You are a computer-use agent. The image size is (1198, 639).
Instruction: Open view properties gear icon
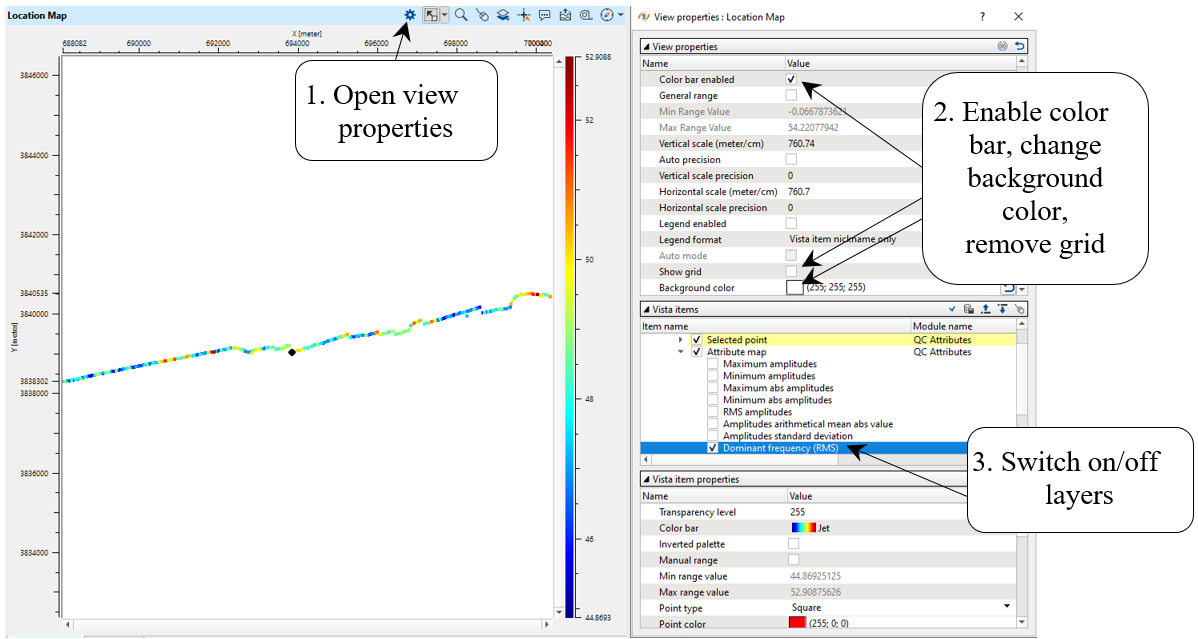click(410, 15)
